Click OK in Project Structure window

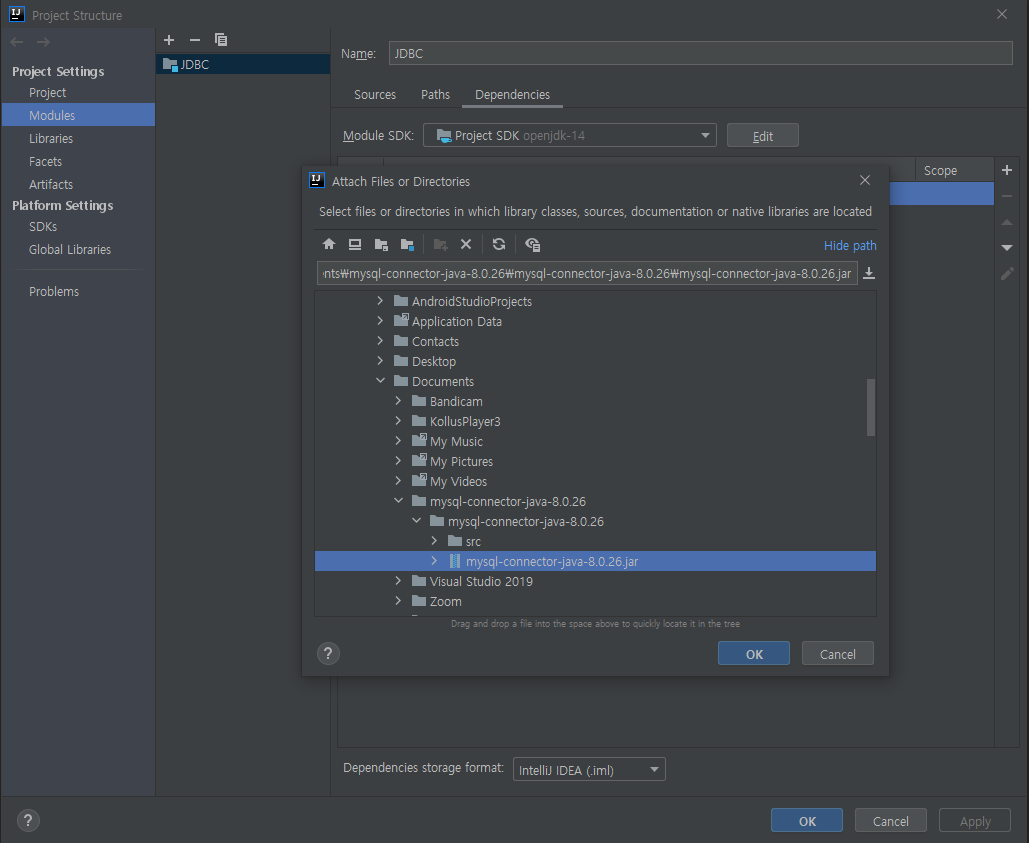click(x=807, y=821)
